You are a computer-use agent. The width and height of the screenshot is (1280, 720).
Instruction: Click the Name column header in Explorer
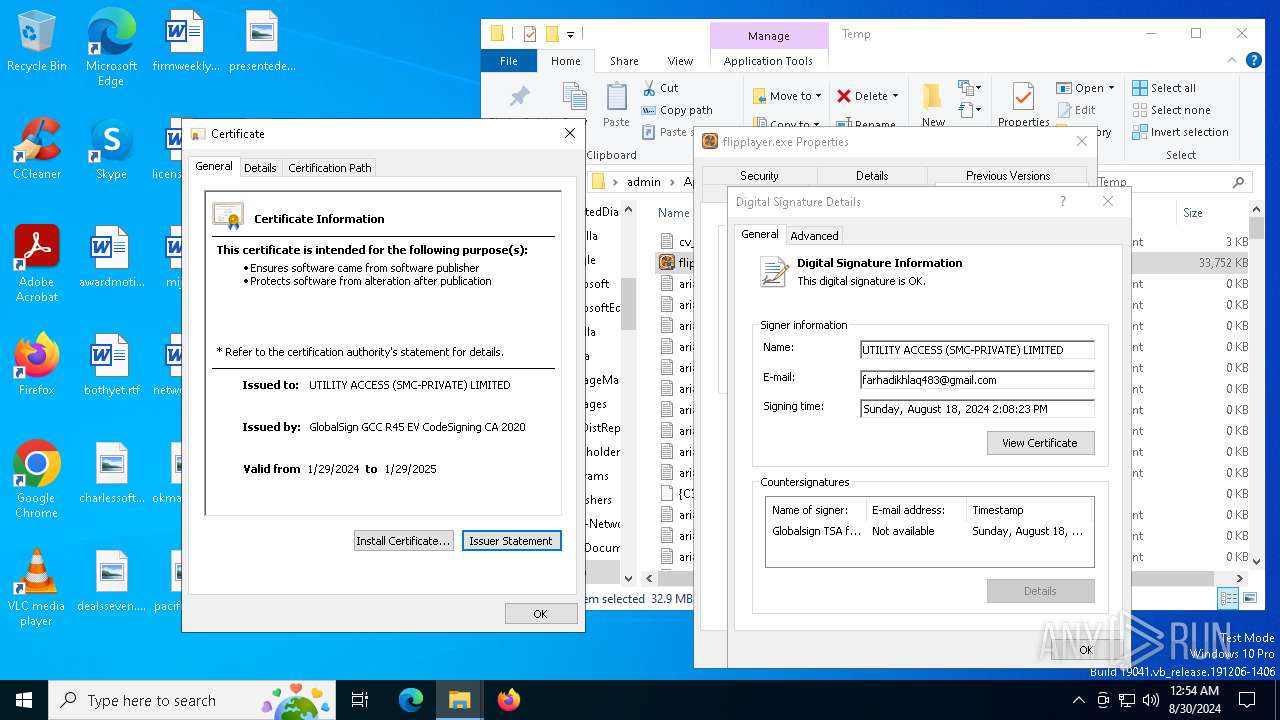coord(674,213)
